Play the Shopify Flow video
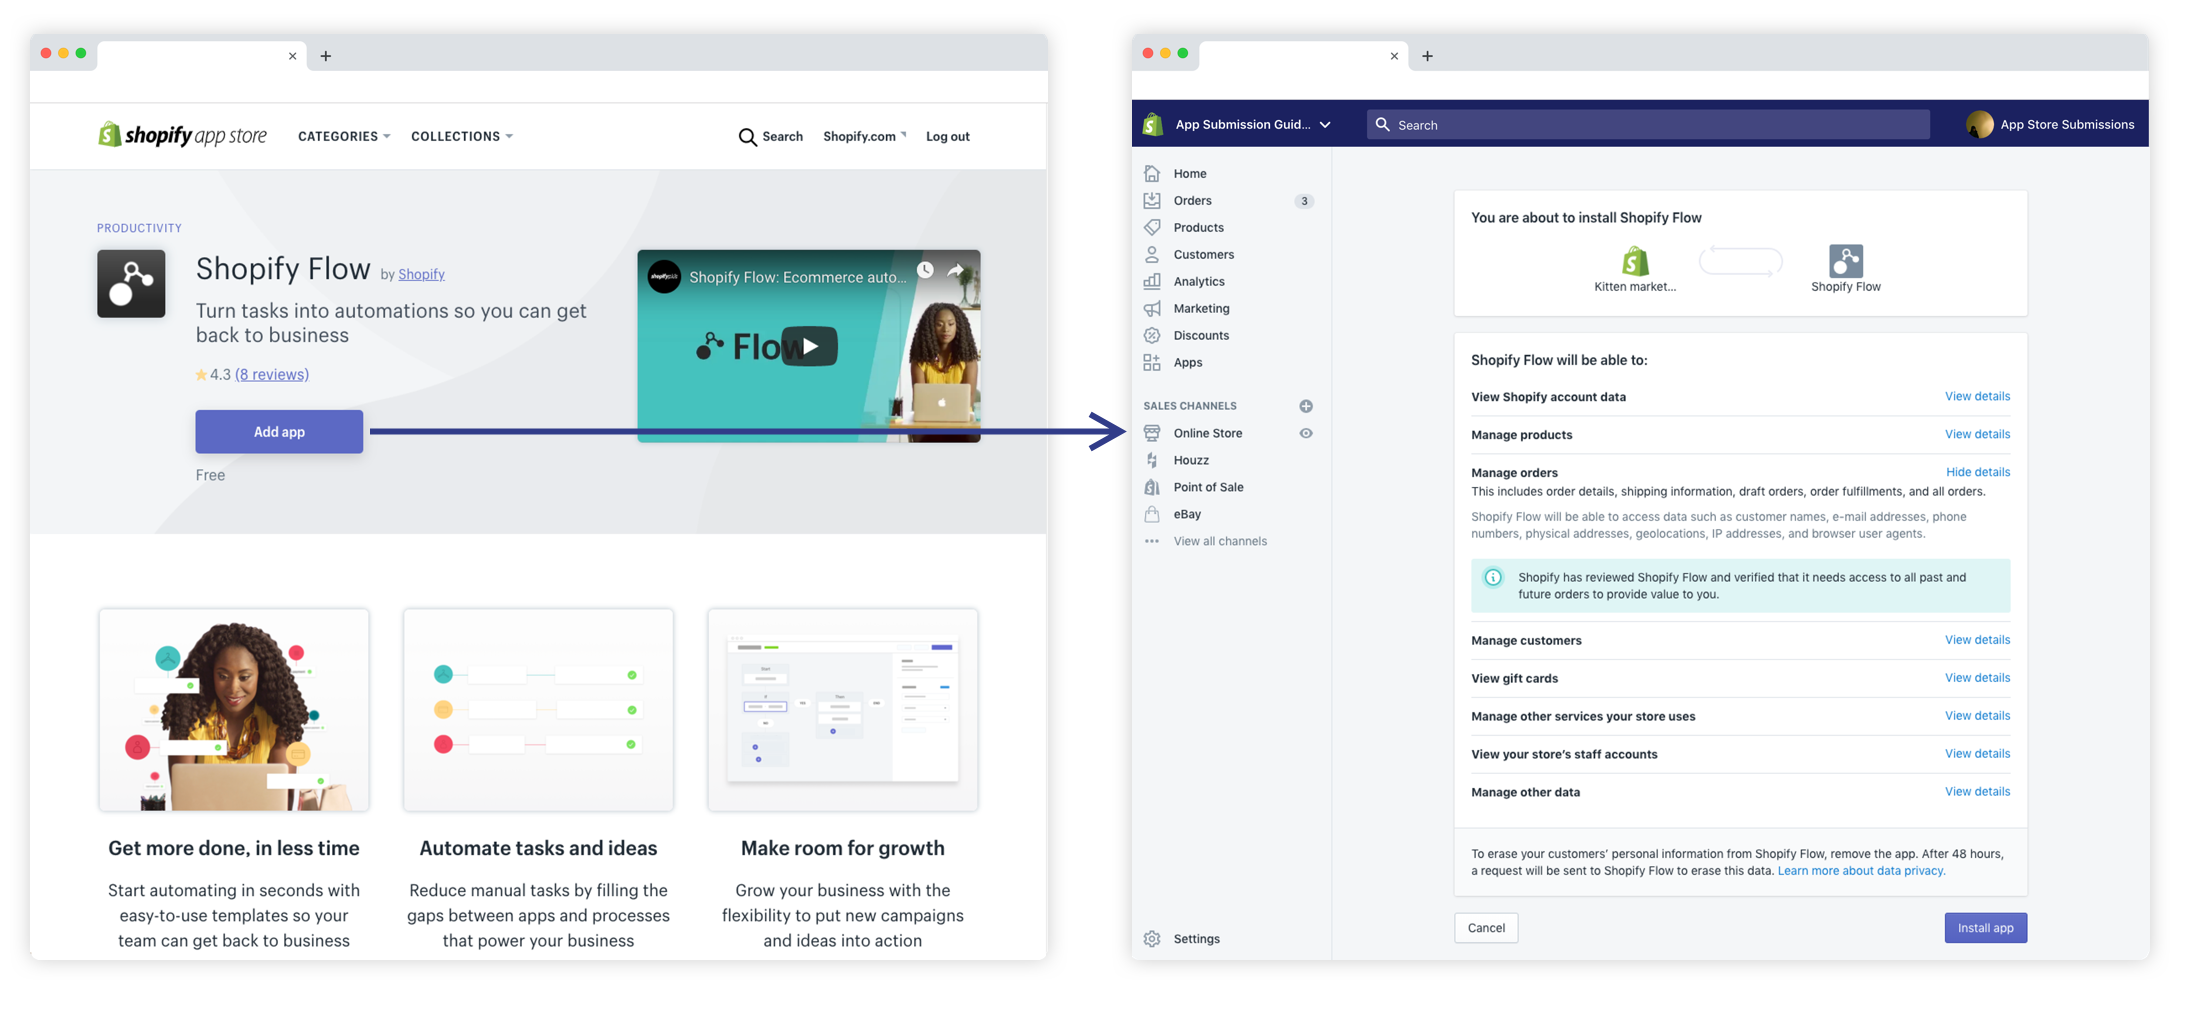Image resolution: width=2200 pixels, height=1017 pixels. point(809,346)
